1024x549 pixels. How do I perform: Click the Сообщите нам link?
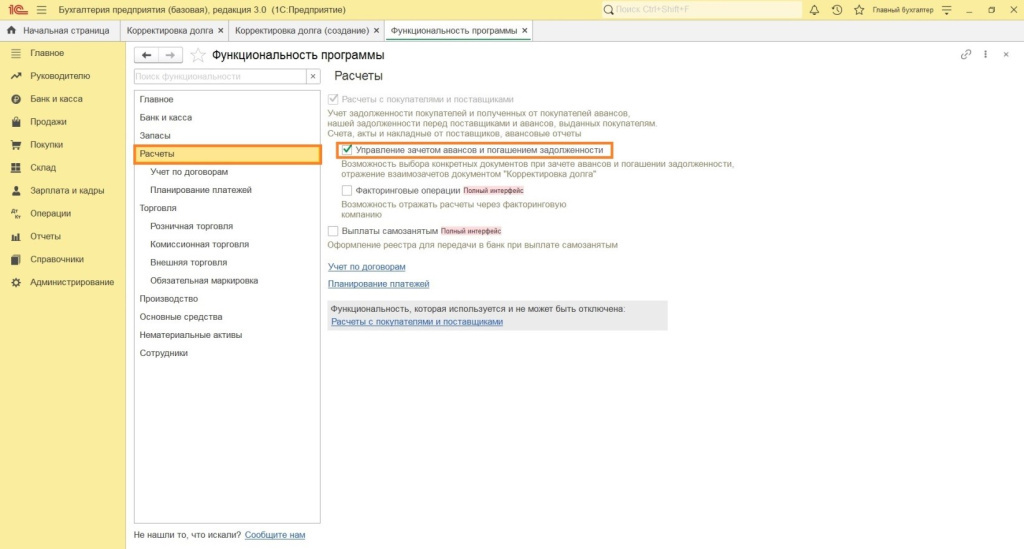[275, 535]
